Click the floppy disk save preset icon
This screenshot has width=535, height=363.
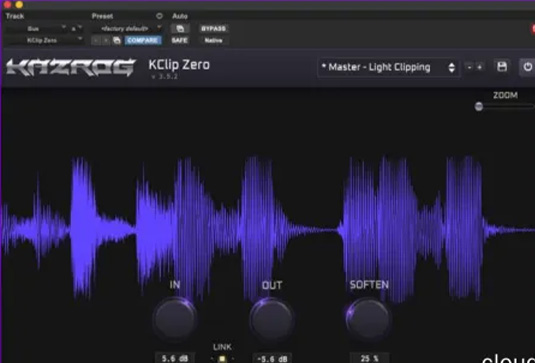tap(502, 67)
